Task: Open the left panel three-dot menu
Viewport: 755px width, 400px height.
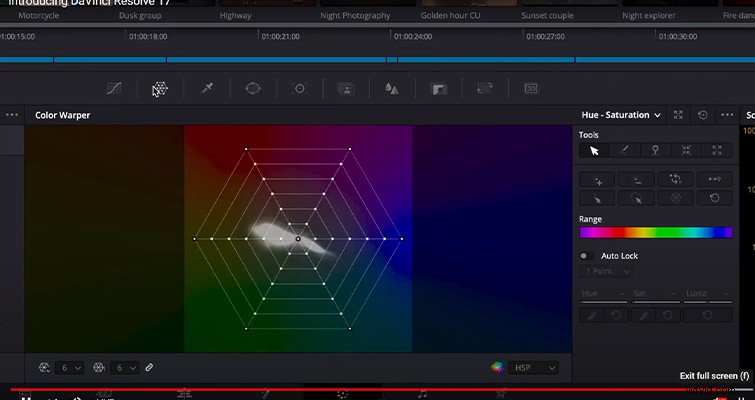Action: [12, 115]
